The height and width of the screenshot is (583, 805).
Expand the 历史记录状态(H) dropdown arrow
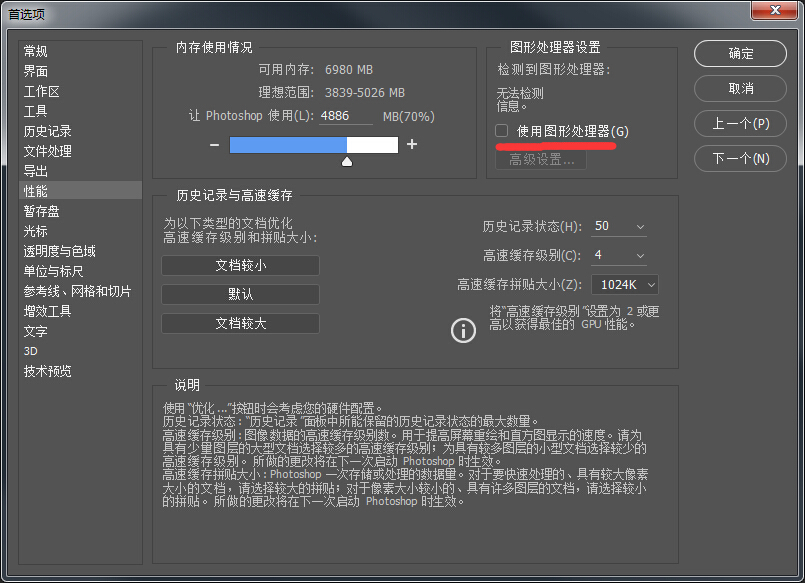coord(640,227)
